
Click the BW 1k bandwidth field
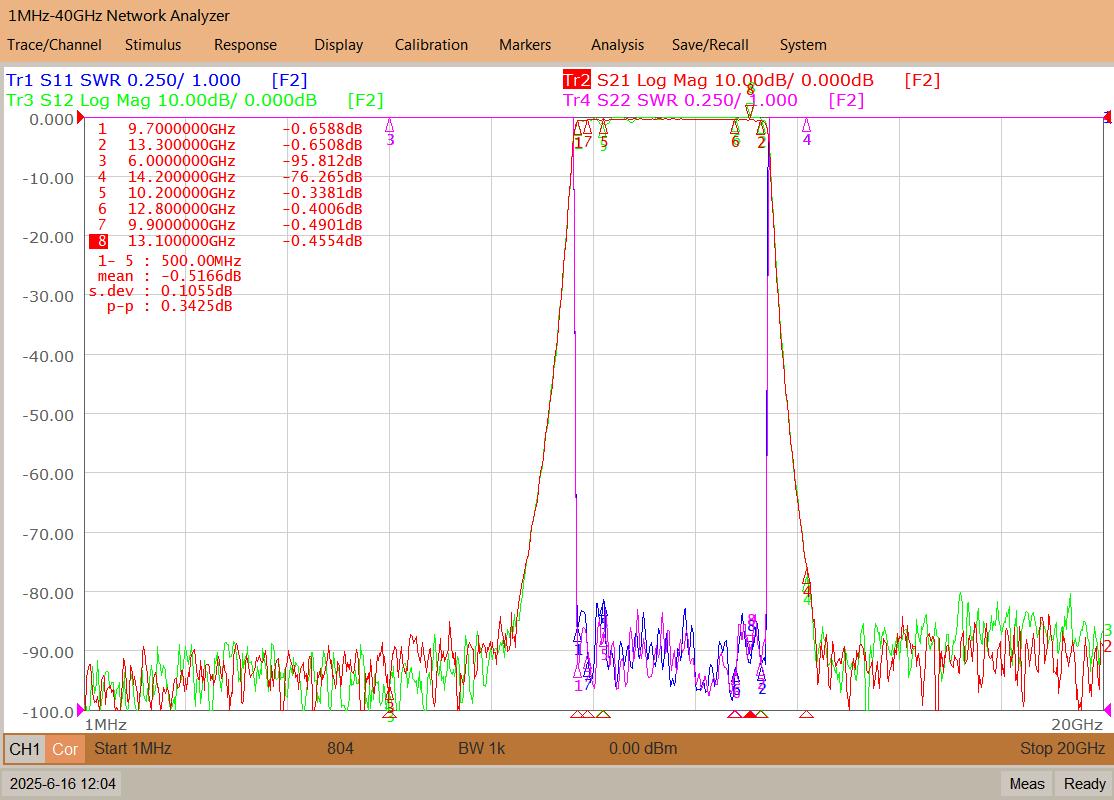point(482,749)
